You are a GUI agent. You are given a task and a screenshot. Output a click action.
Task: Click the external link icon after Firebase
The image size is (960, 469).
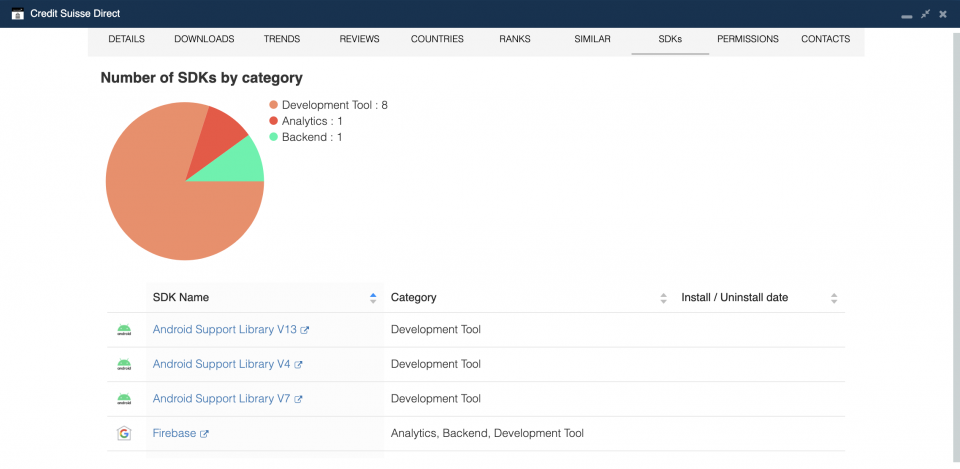204,434
